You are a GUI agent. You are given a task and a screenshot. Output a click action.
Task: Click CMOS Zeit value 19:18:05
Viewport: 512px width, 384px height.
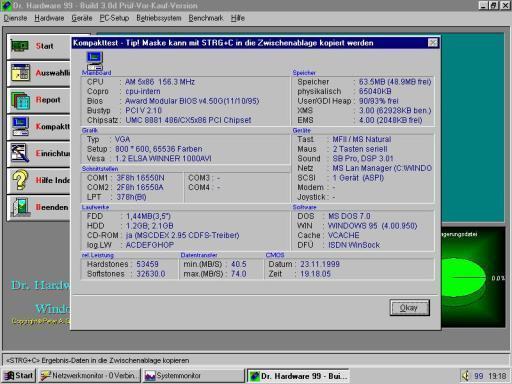315,274
